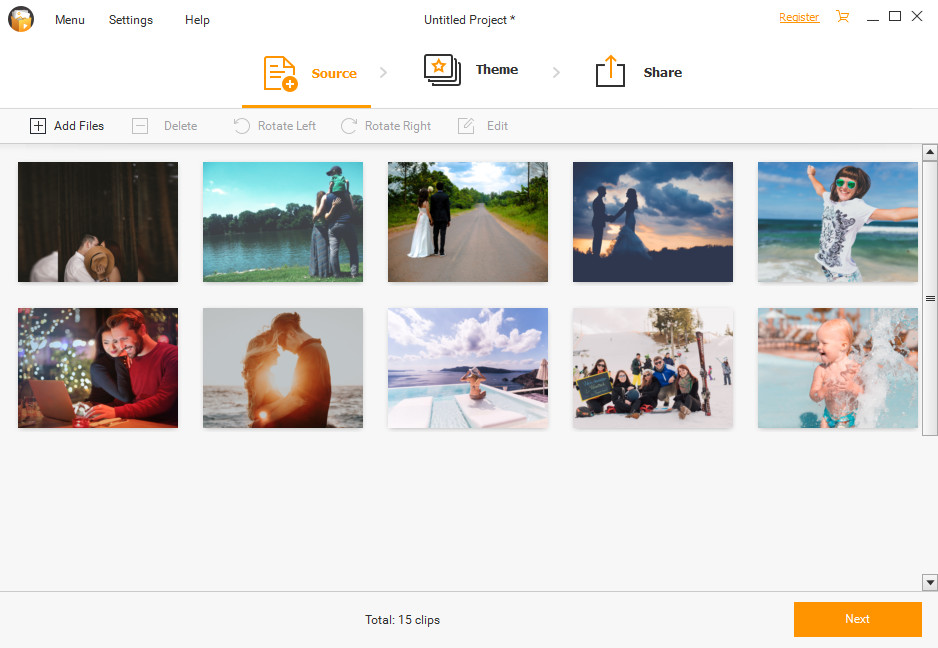This screenshot has width=938, height=648.
Task: Click the Edit pencil icon
Action: point(466,126)
